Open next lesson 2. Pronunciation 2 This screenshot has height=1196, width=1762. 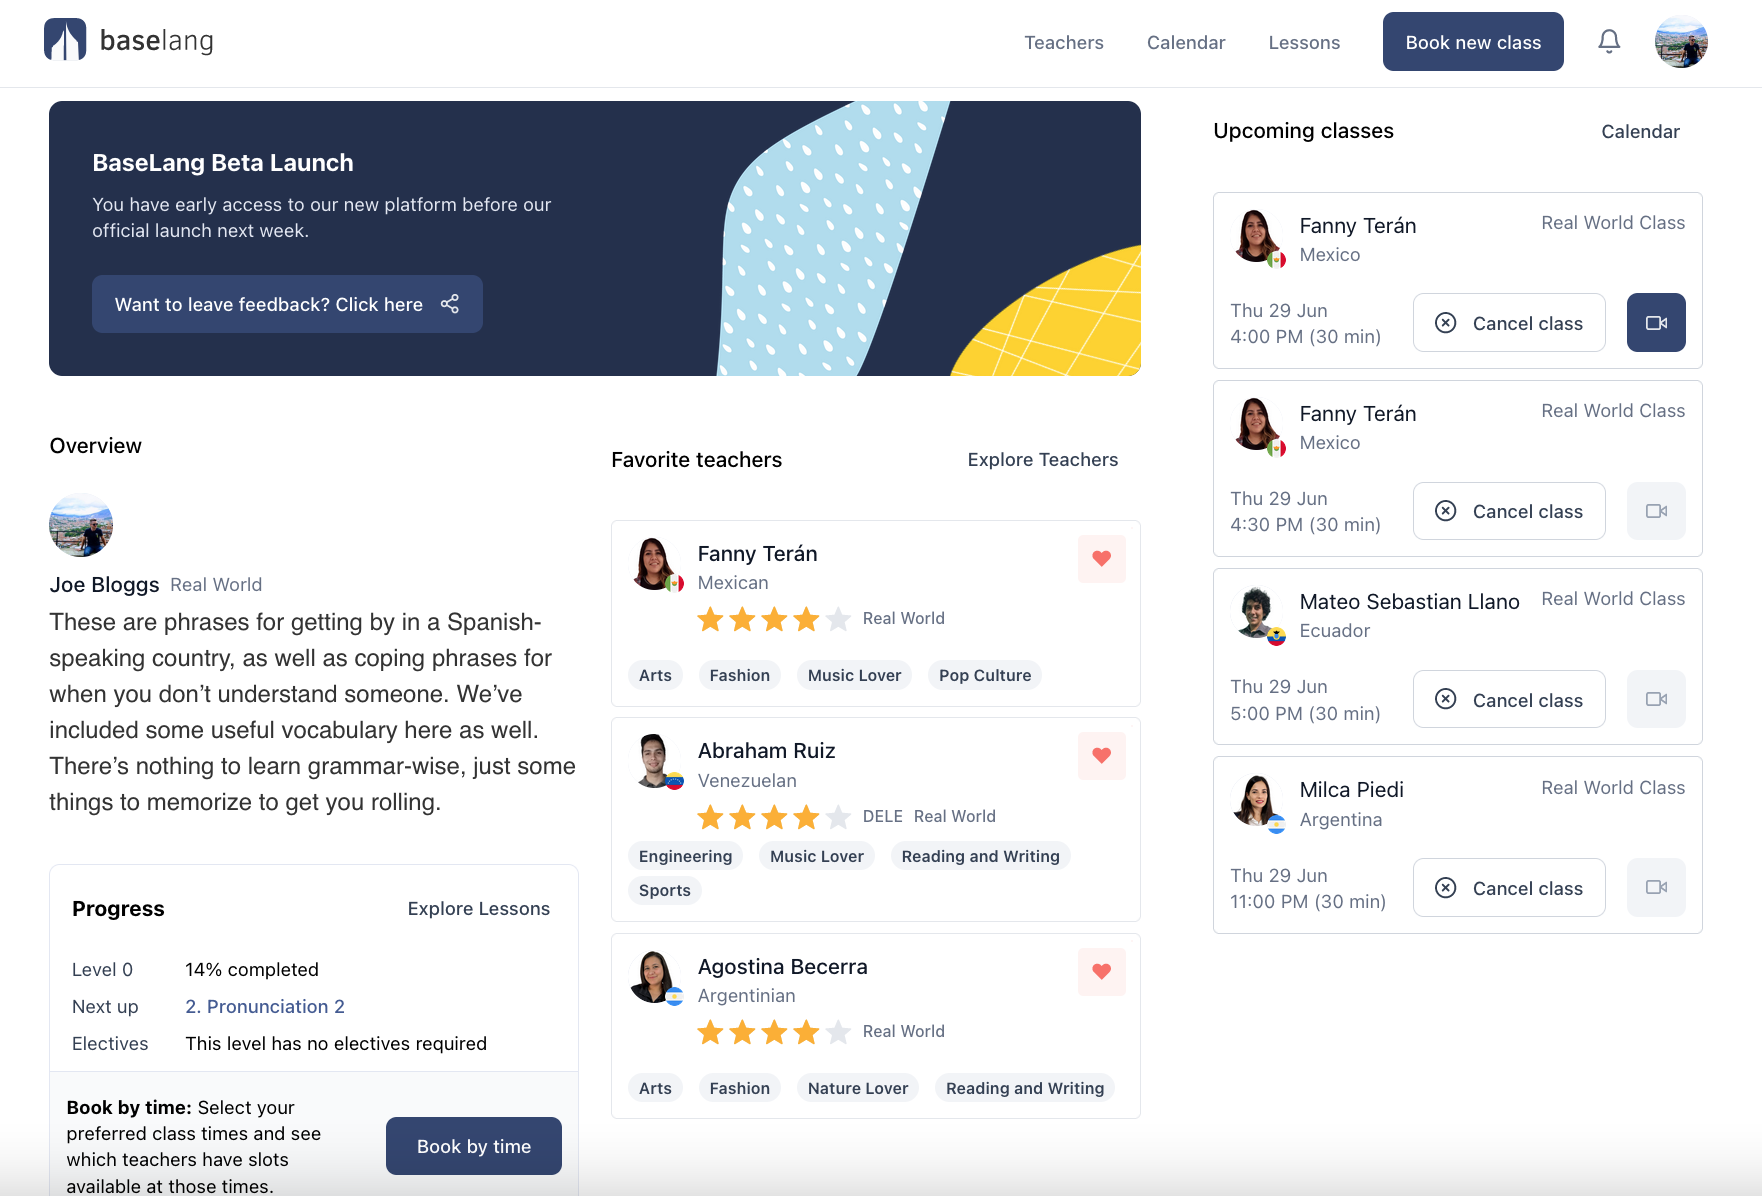tap(265, 1007)
